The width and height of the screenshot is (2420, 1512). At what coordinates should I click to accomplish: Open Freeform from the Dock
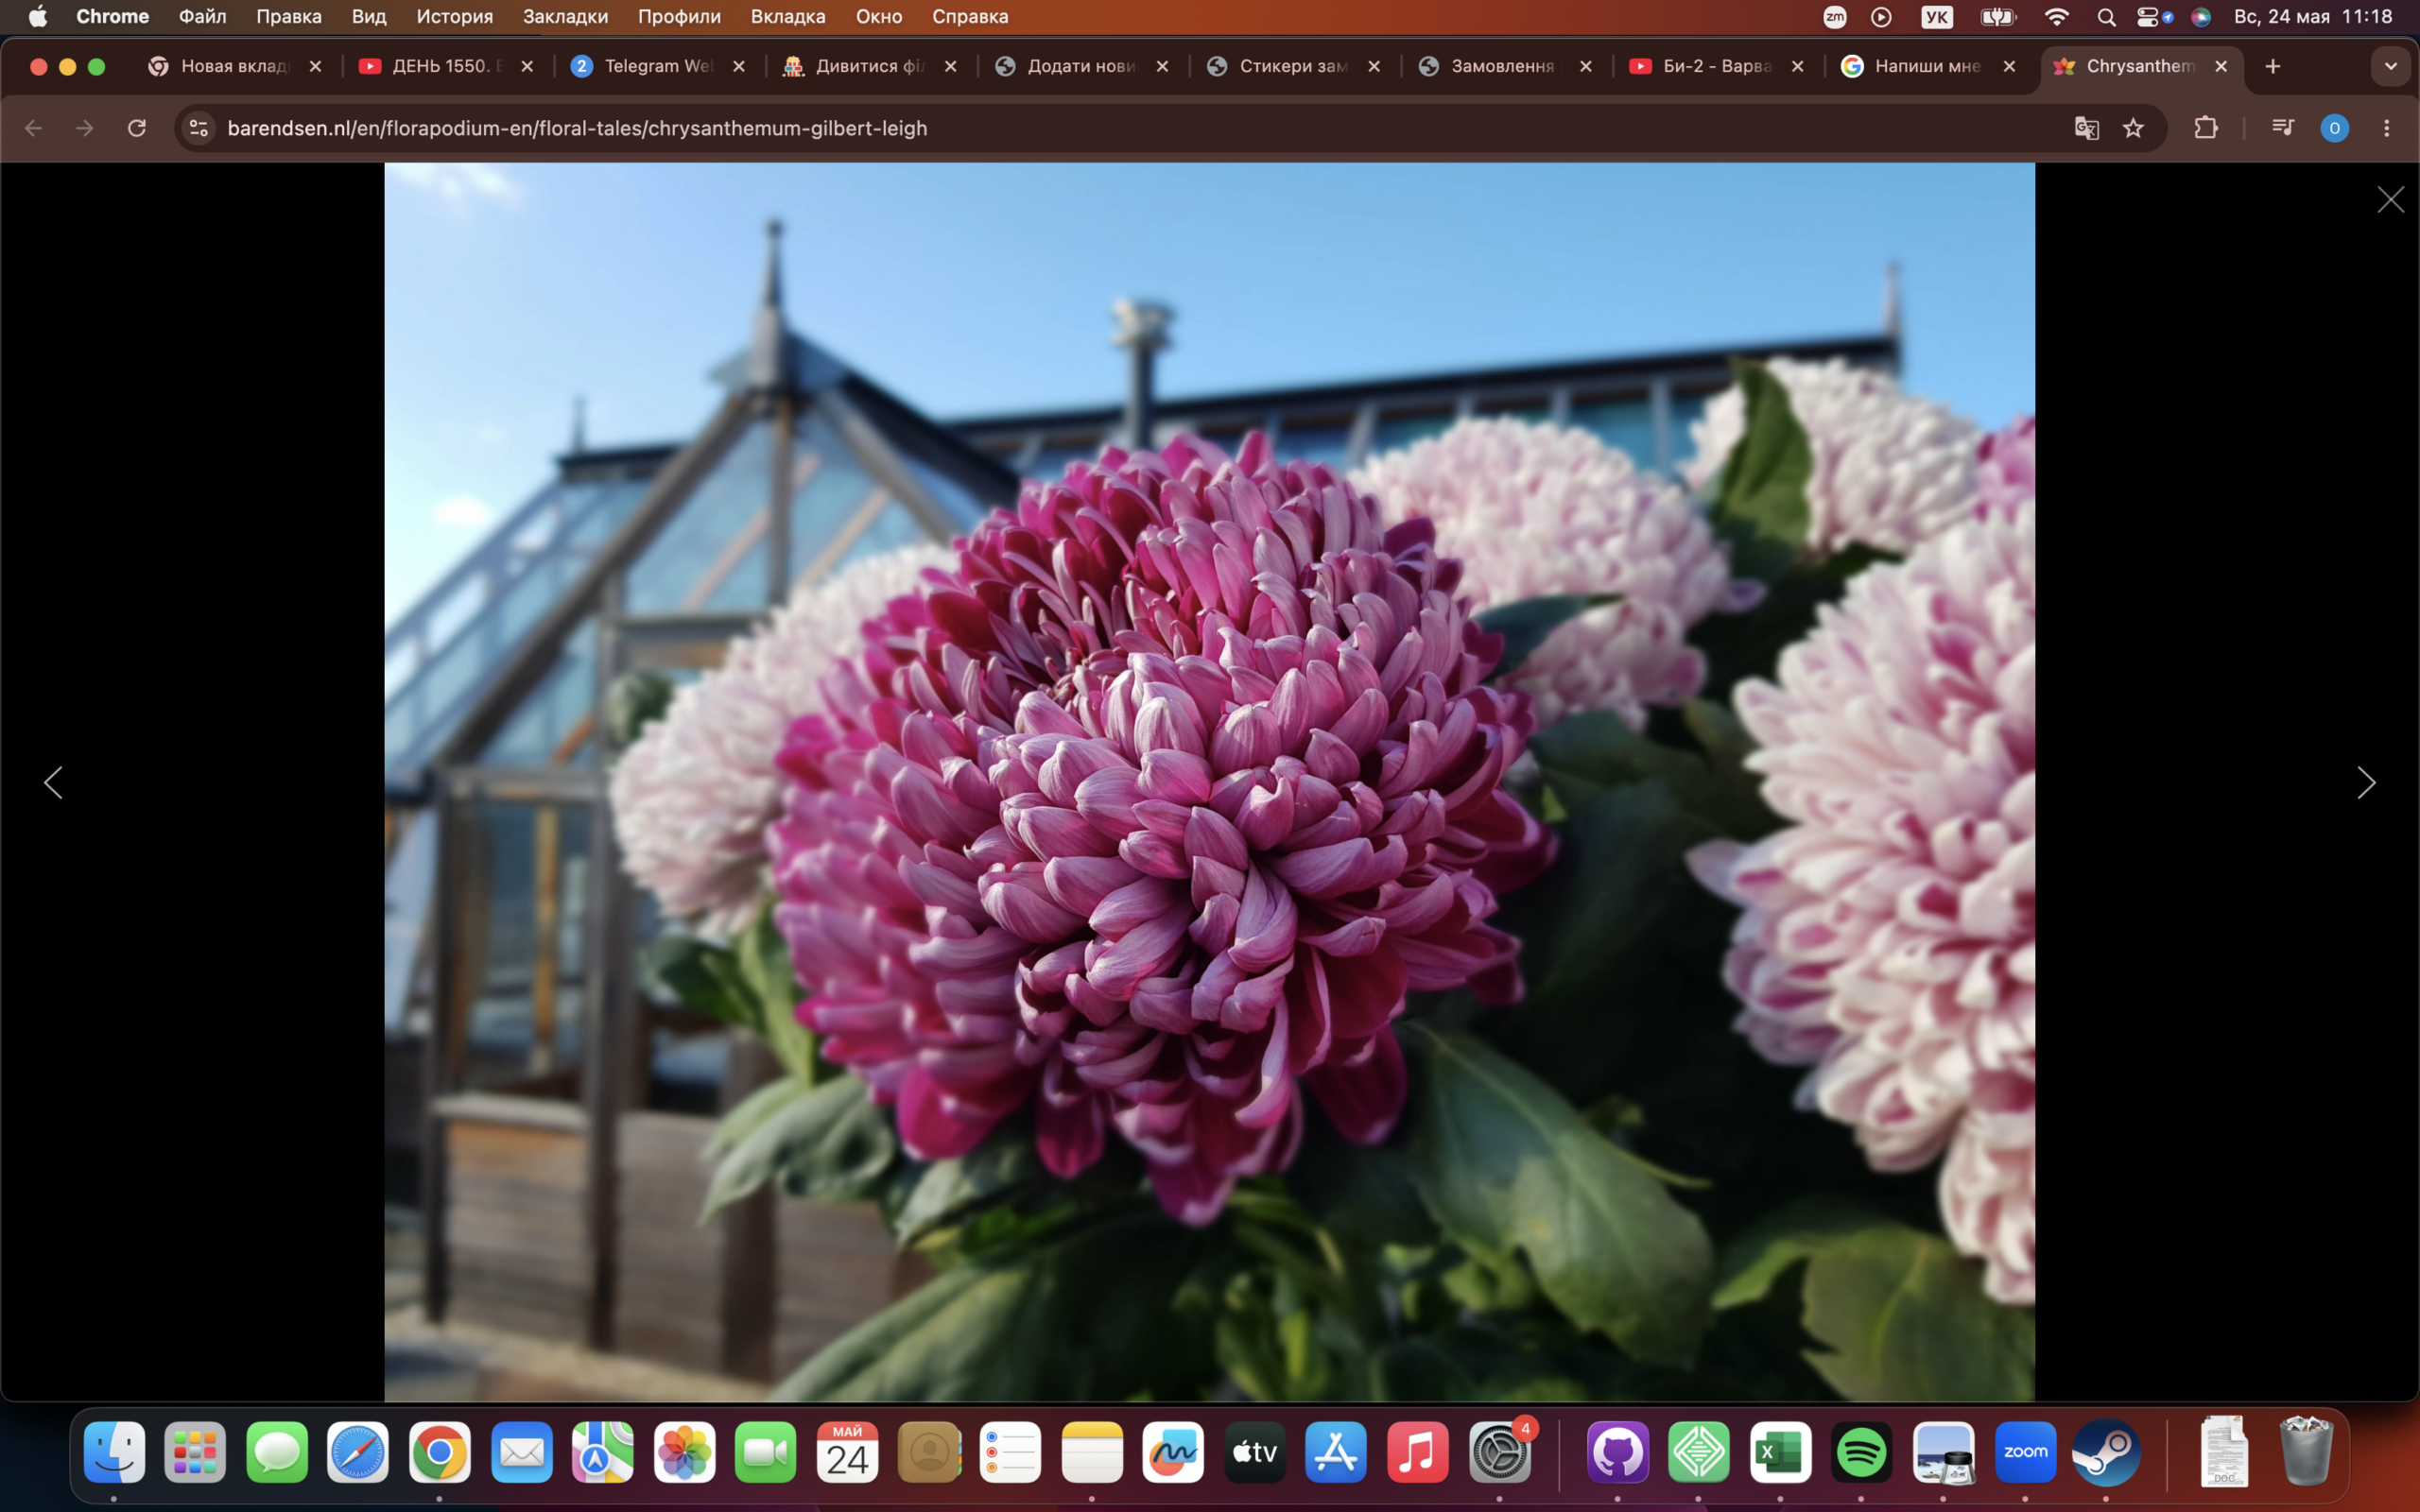pos(1174,1452)
